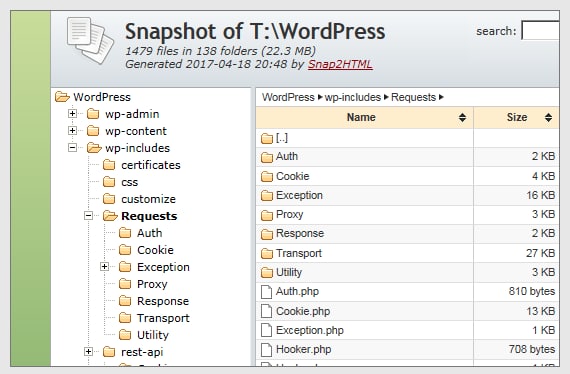Open Utility folder name in file list
The height and width of the screenshot is (374, 570).
pos(289,272)
